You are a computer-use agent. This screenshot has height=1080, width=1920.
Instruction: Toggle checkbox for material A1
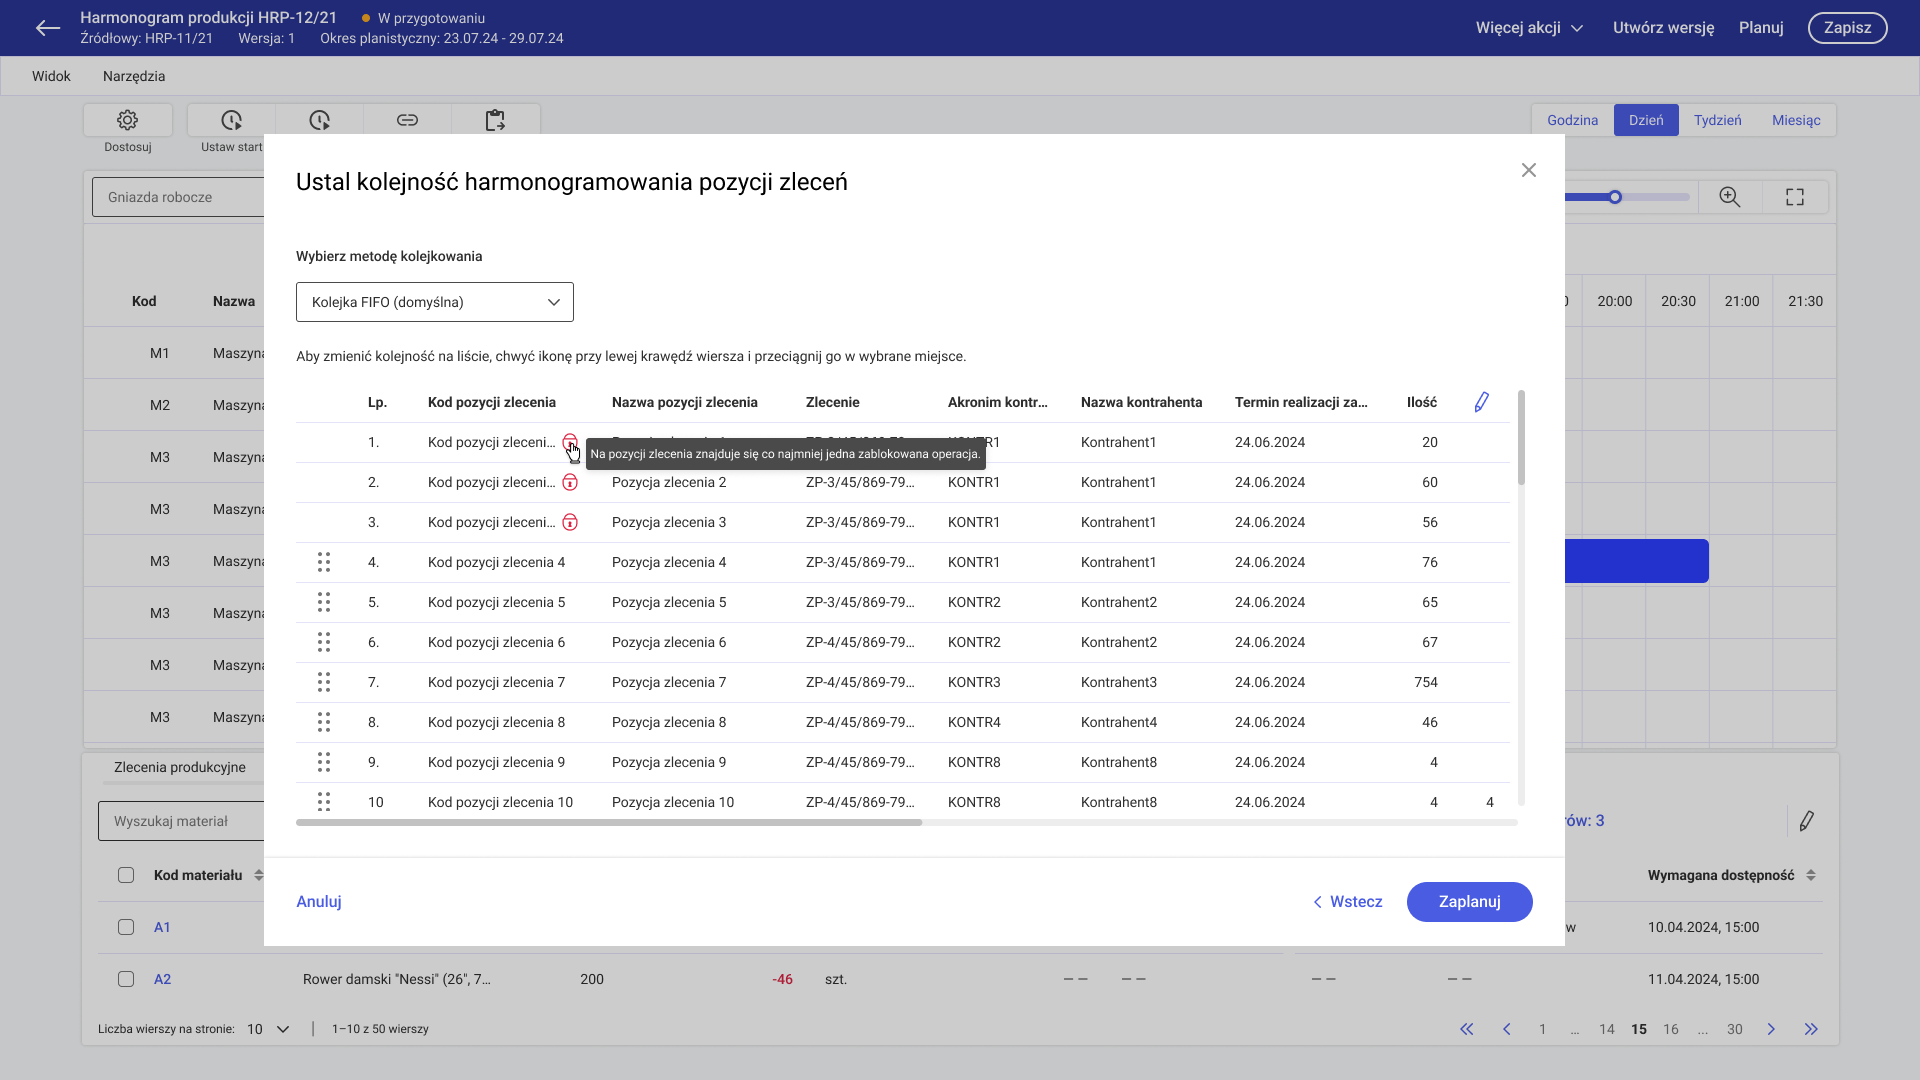[x=126, y=927]
